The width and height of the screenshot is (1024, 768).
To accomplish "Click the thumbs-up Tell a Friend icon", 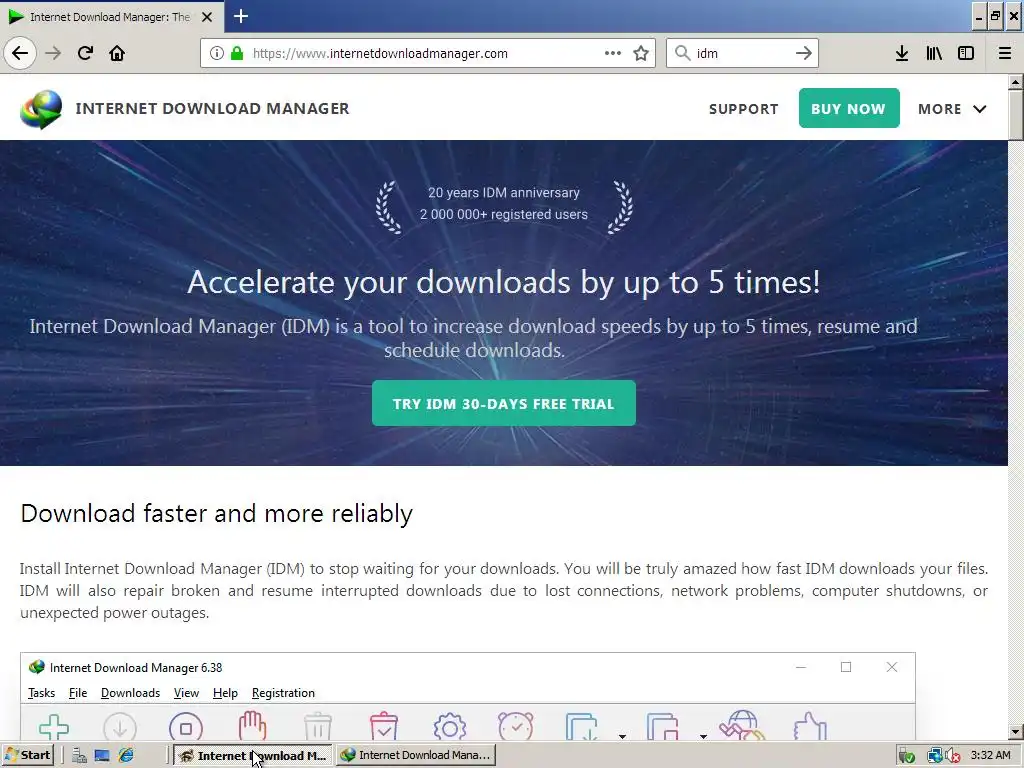I will (810, 727).
